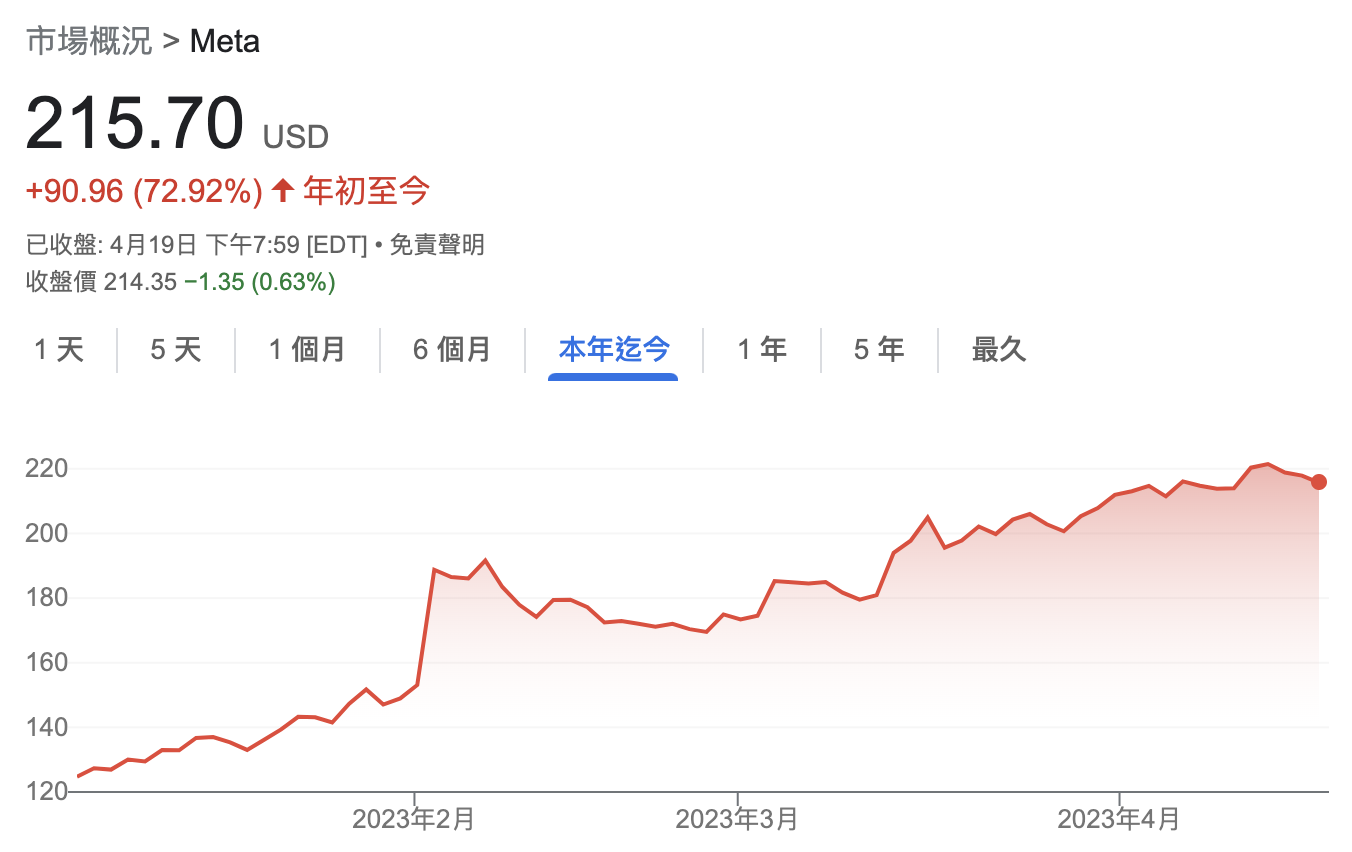Click the 2023年4月 axis label

(x=1119, y=819)
